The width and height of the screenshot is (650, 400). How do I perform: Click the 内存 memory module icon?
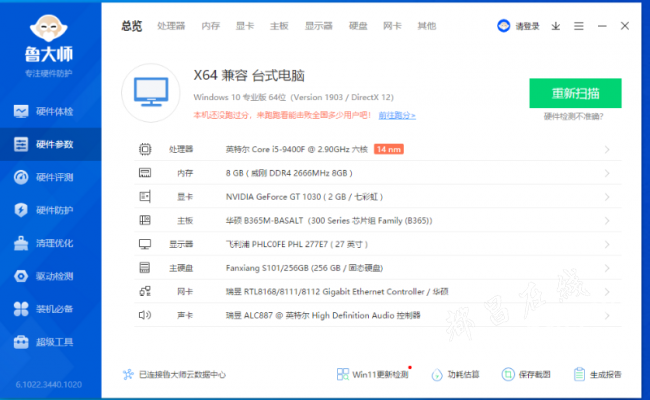145,173
